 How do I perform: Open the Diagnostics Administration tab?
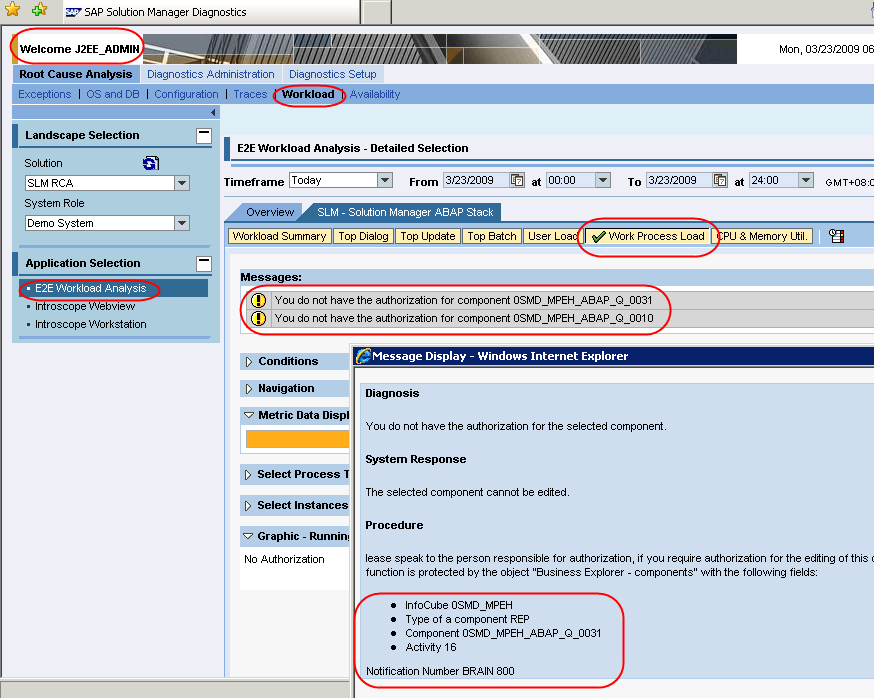coord(210,74)
